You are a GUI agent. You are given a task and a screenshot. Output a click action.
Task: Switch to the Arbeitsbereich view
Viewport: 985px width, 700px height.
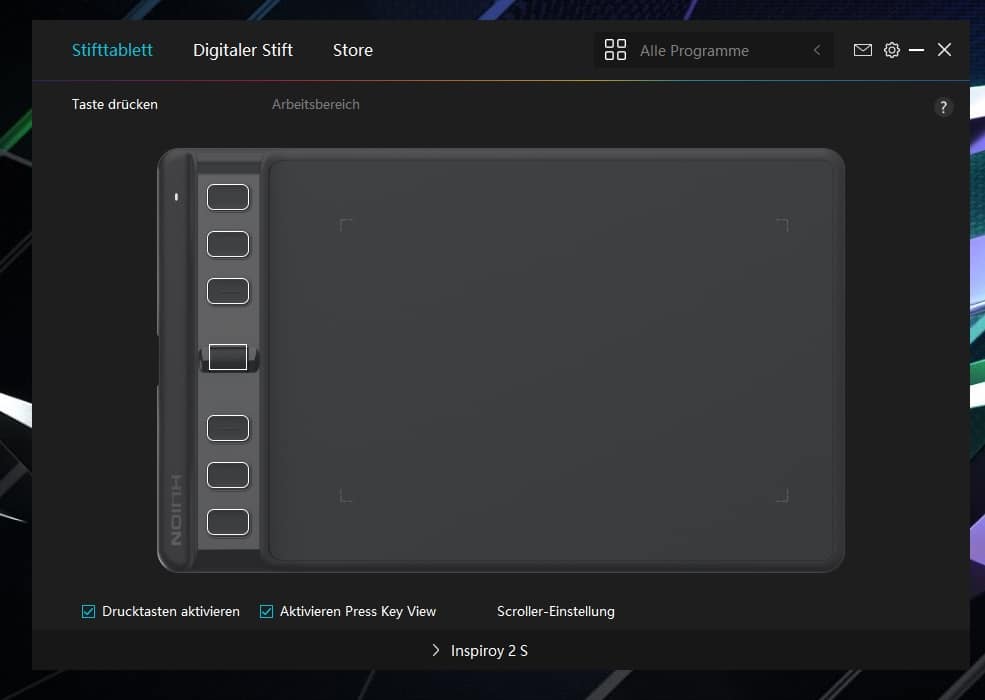[315, 104]
